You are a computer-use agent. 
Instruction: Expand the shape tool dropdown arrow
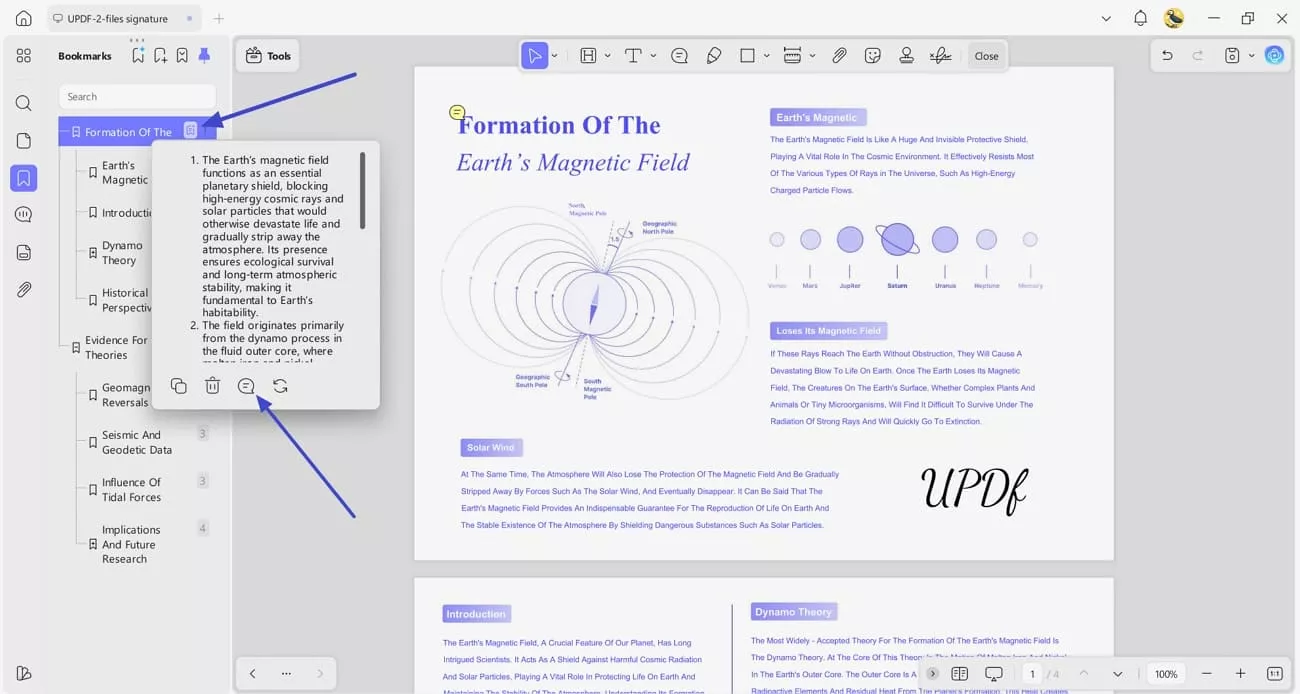point(766,56)
